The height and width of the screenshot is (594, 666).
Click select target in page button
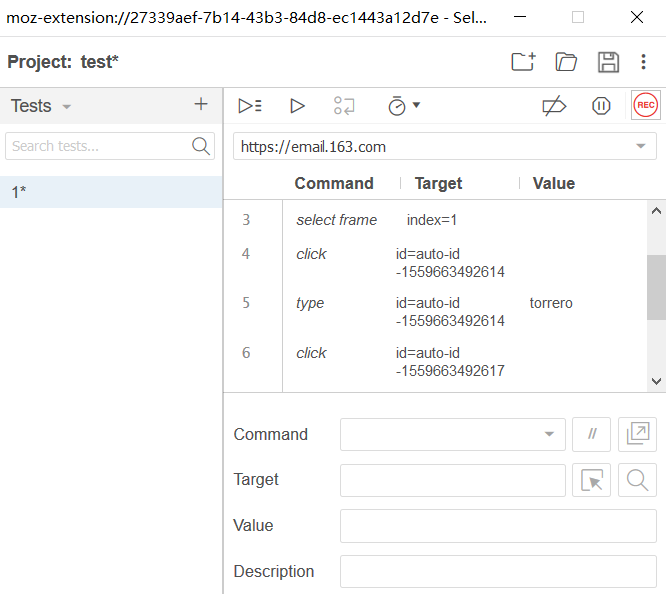(591, 480)
